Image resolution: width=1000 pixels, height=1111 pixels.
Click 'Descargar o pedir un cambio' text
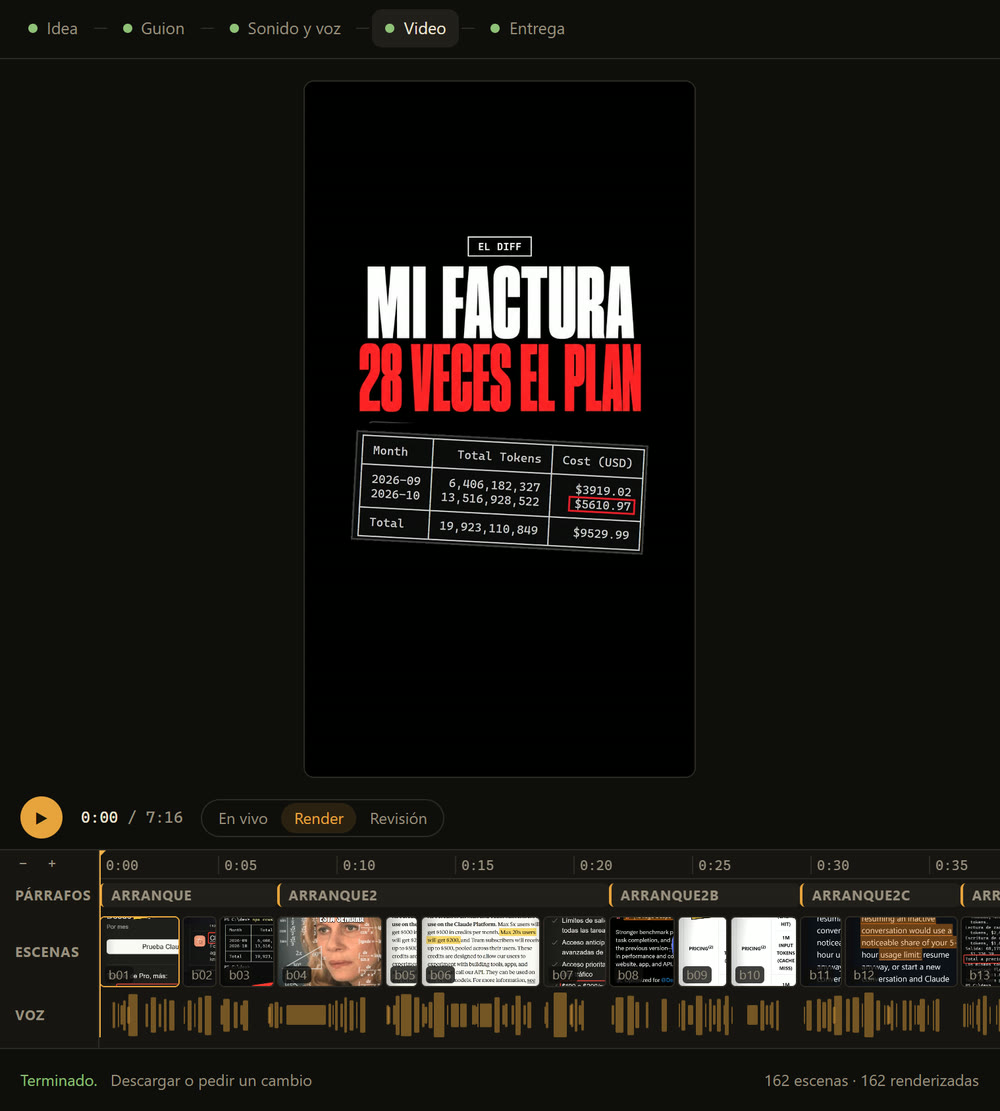pos(211,1081)
